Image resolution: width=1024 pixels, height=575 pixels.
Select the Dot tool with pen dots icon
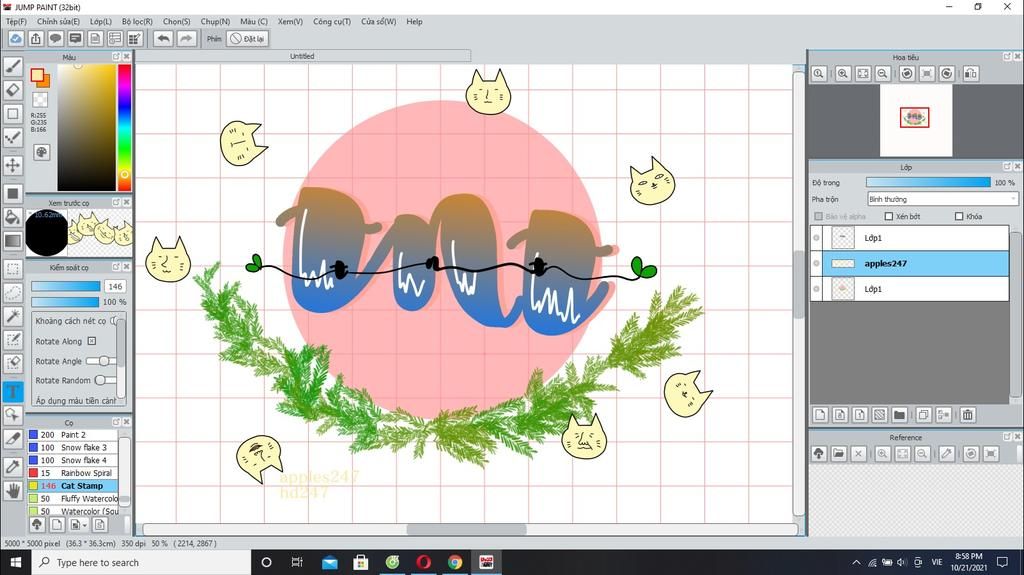tap(13, 138)
